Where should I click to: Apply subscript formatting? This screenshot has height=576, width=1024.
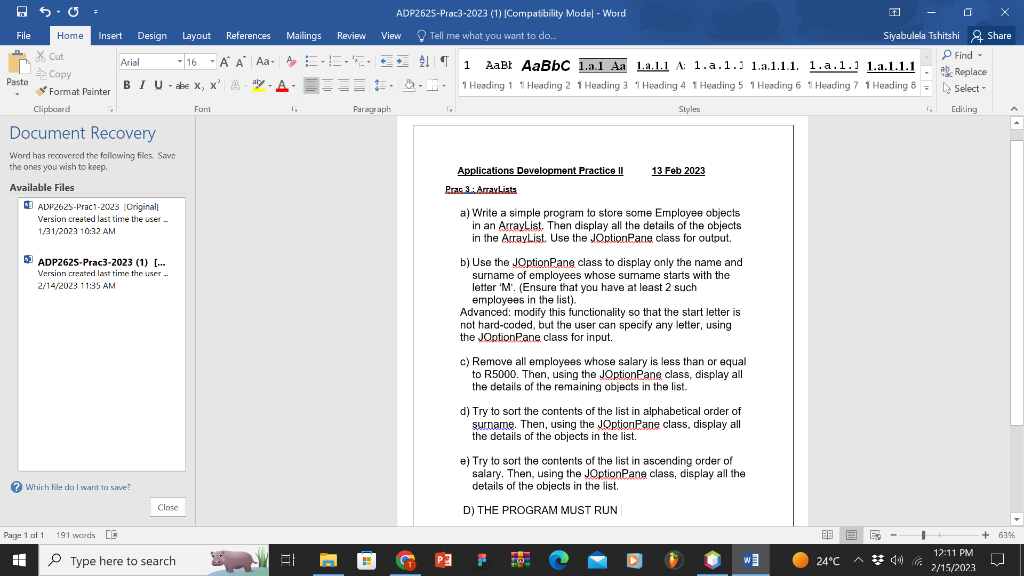click(198, 84)
